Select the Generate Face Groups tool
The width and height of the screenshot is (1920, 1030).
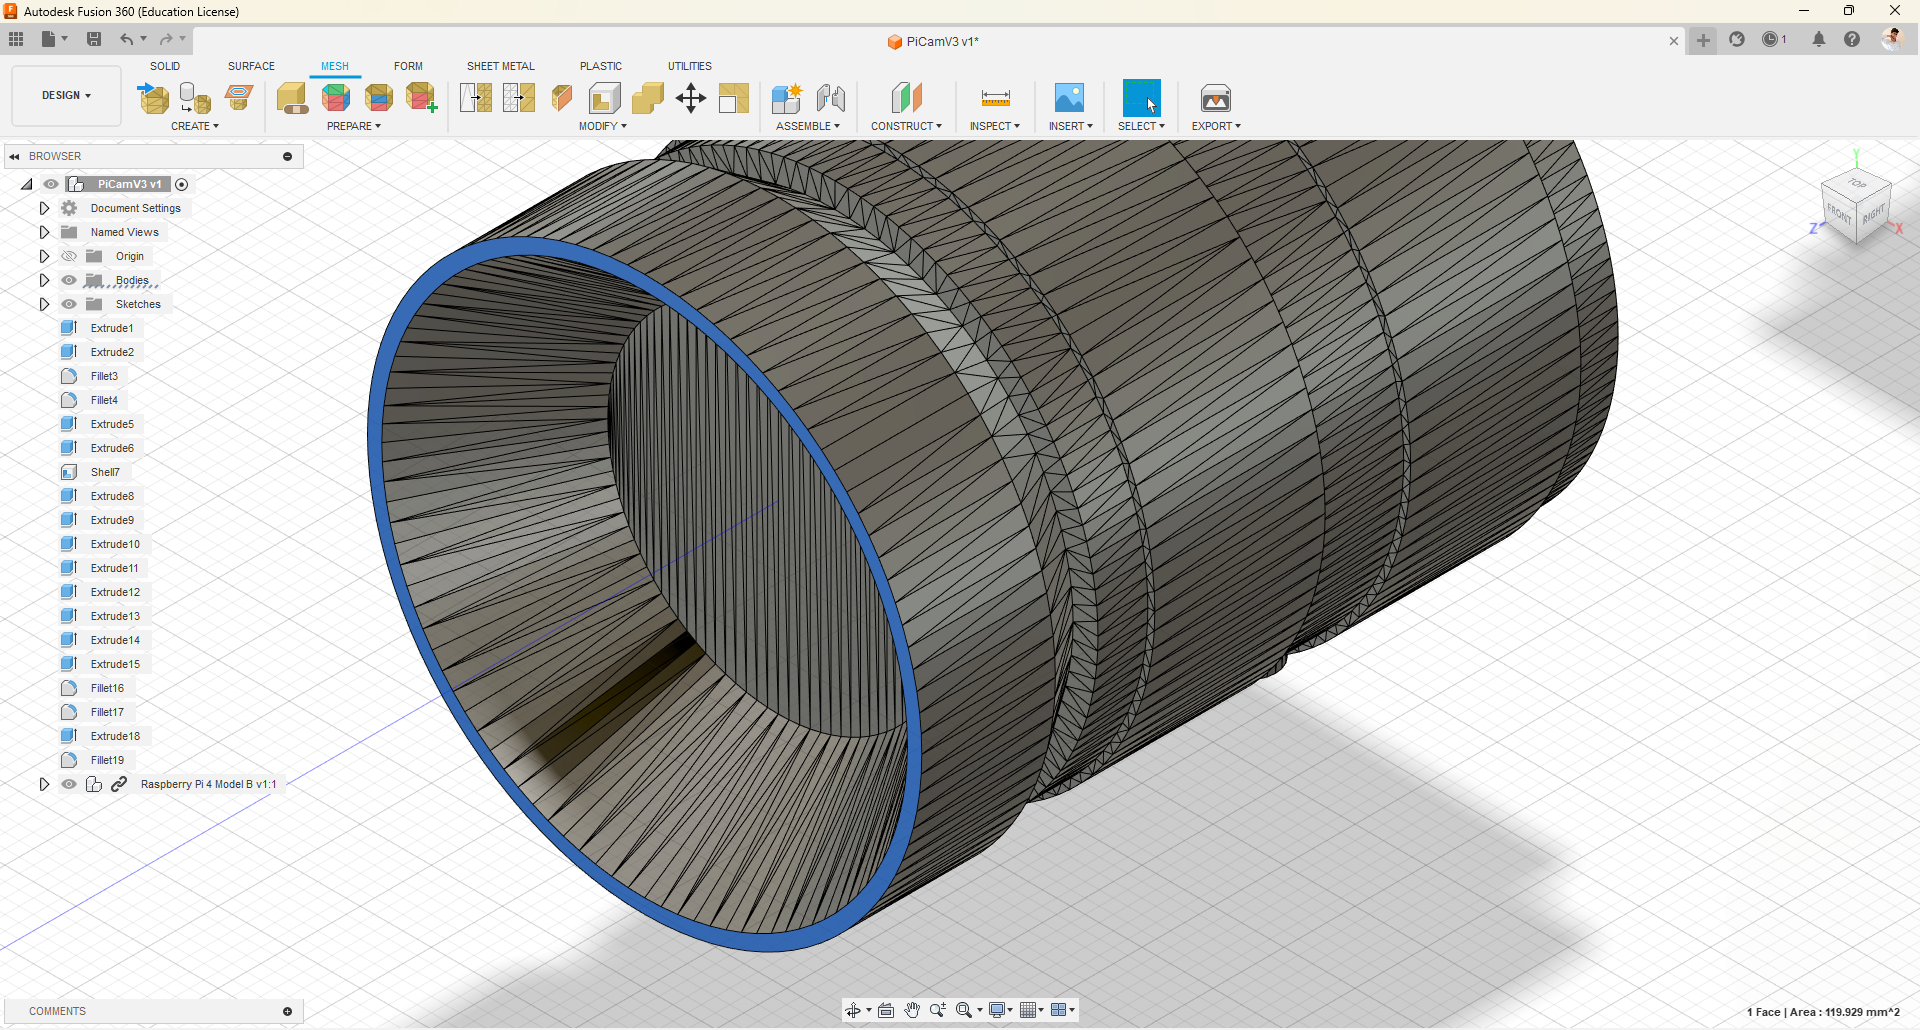coord(336,98)
